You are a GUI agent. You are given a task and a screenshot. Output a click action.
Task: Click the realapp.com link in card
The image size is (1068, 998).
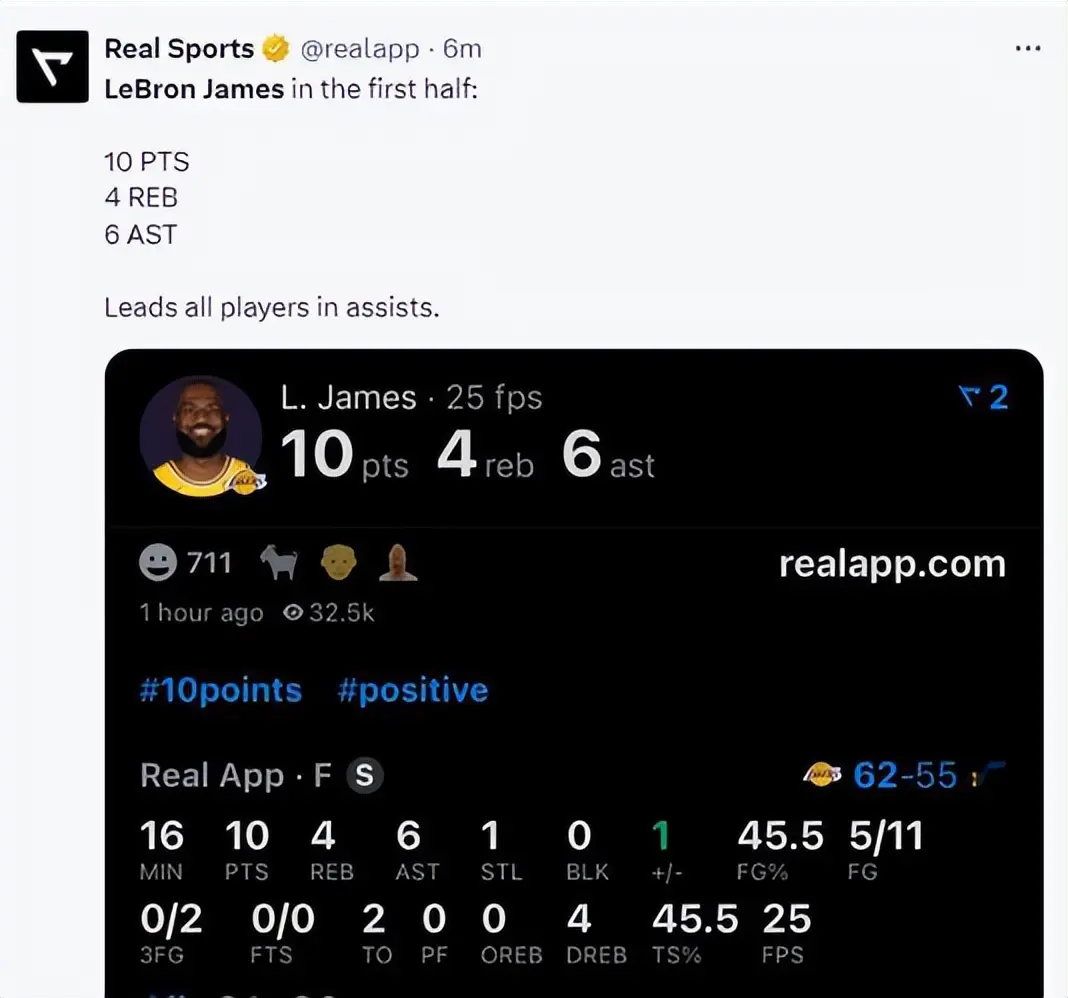(x=892, y=564)
